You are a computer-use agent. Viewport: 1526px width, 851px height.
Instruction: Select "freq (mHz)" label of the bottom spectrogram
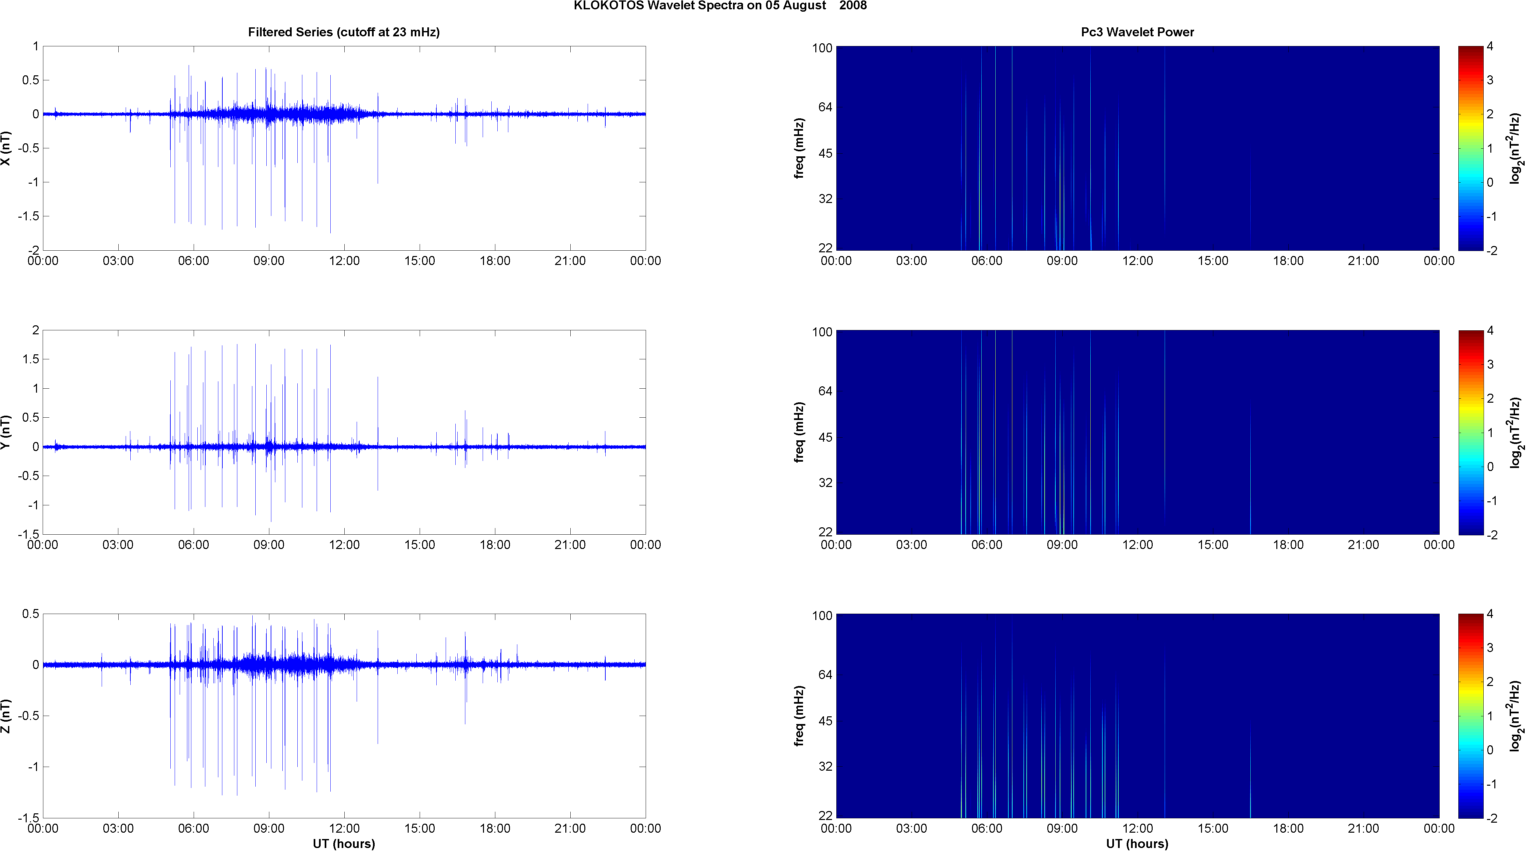800,716
